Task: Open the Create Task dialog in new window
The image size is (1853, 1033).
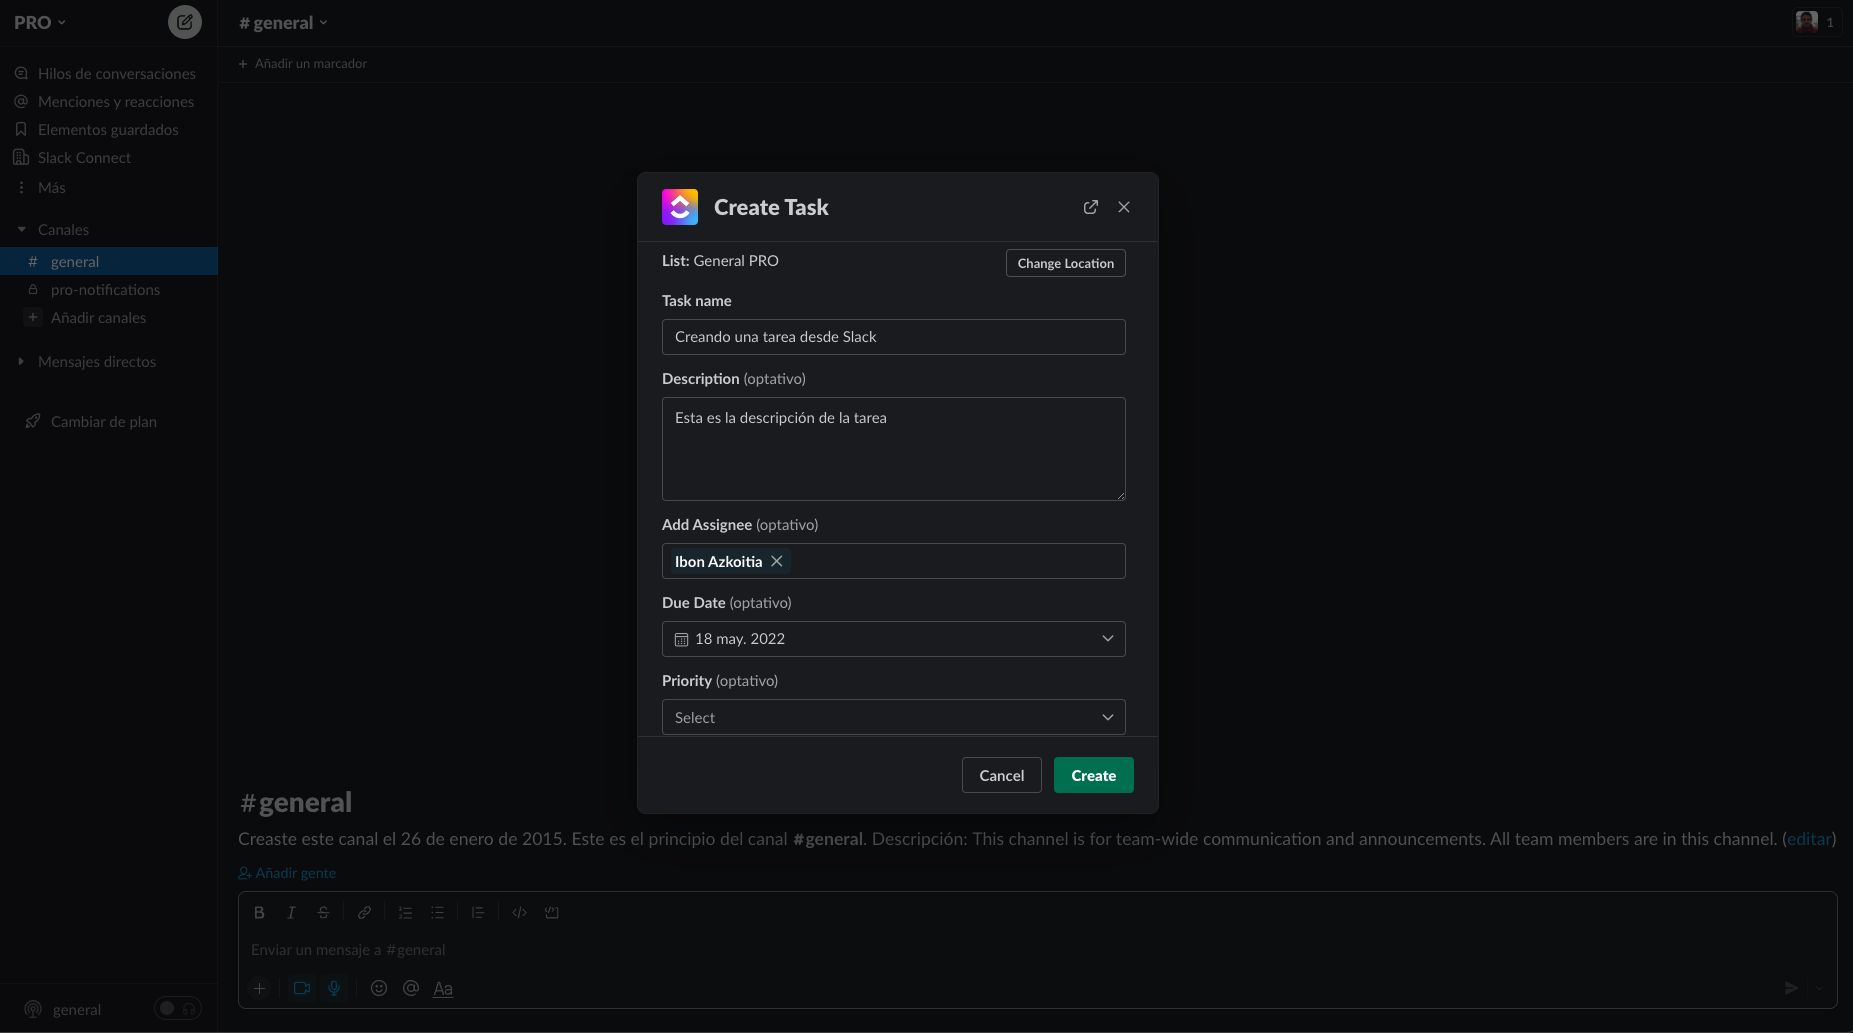Action: pos(1091,207)
